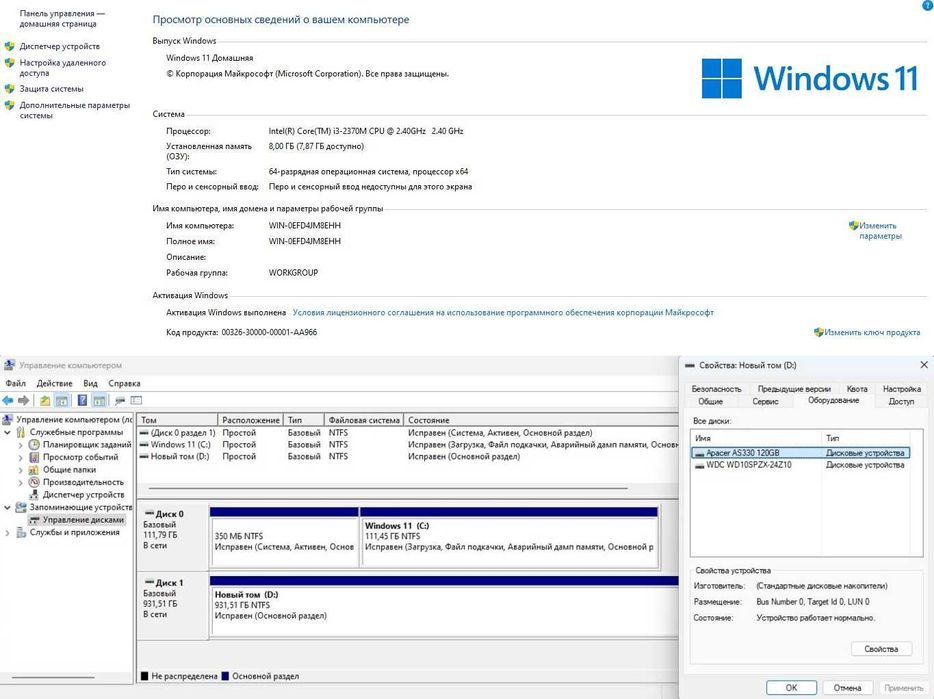The width and height of the screenshot is (934, 699).
Task: Click the Просмотр событий icon in tree
Action: click(35, 457)
